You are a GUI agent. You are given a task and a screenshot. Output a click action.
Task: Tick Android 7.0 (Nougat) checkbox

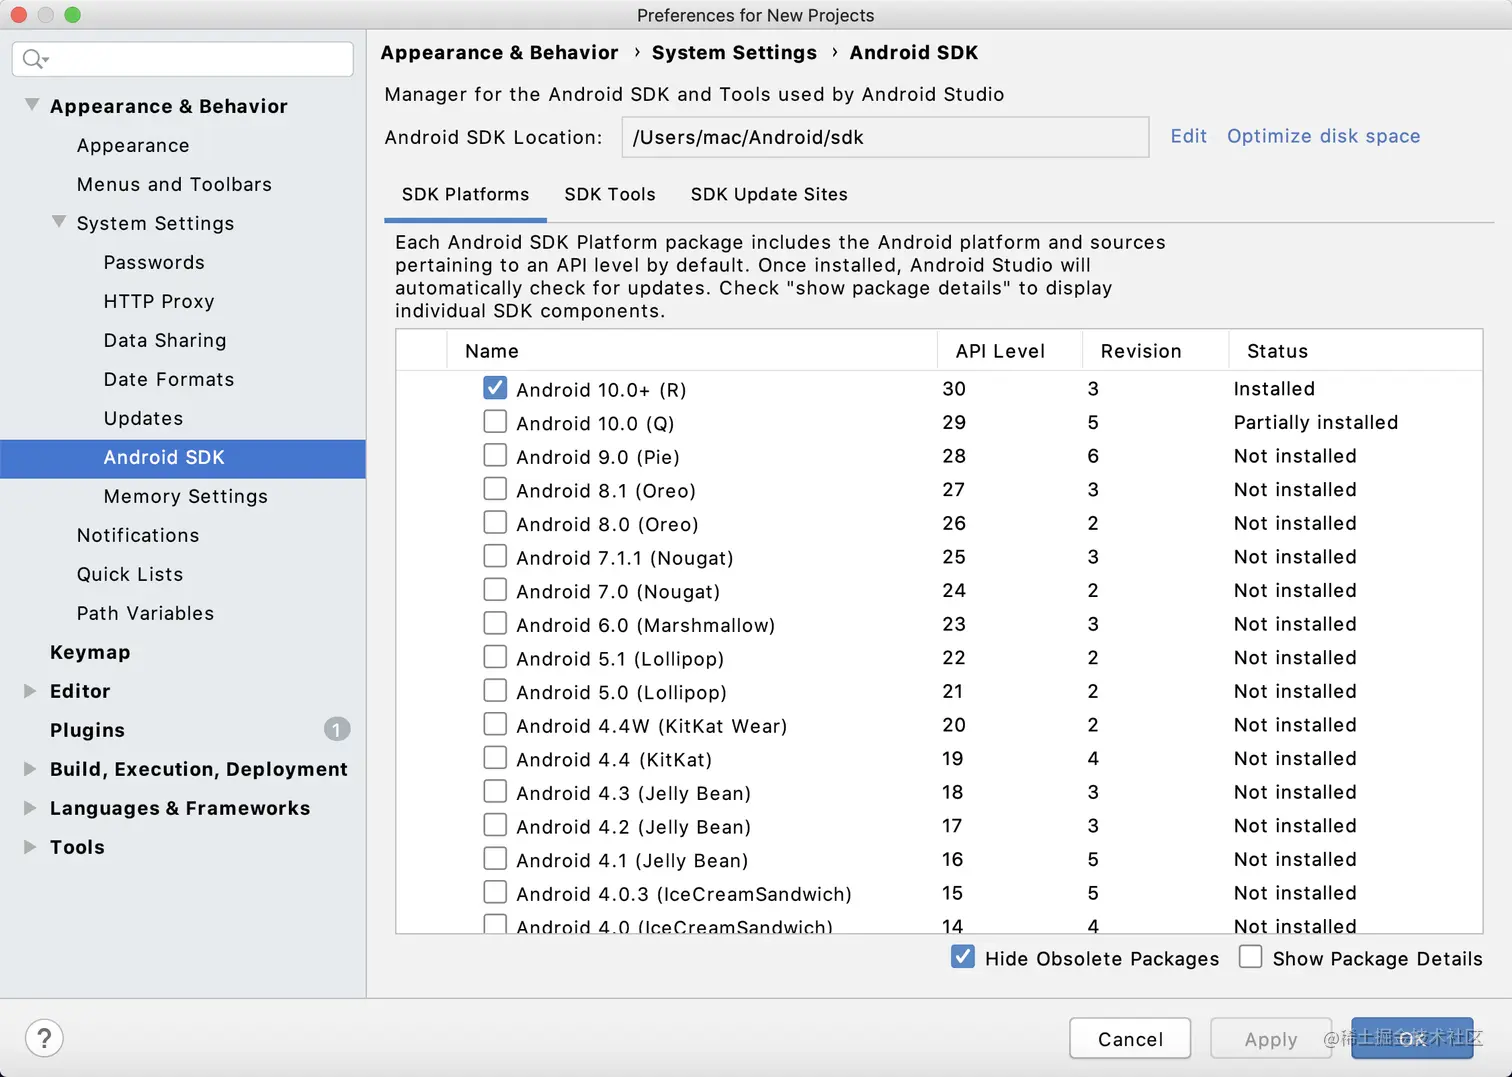[495, 590]
